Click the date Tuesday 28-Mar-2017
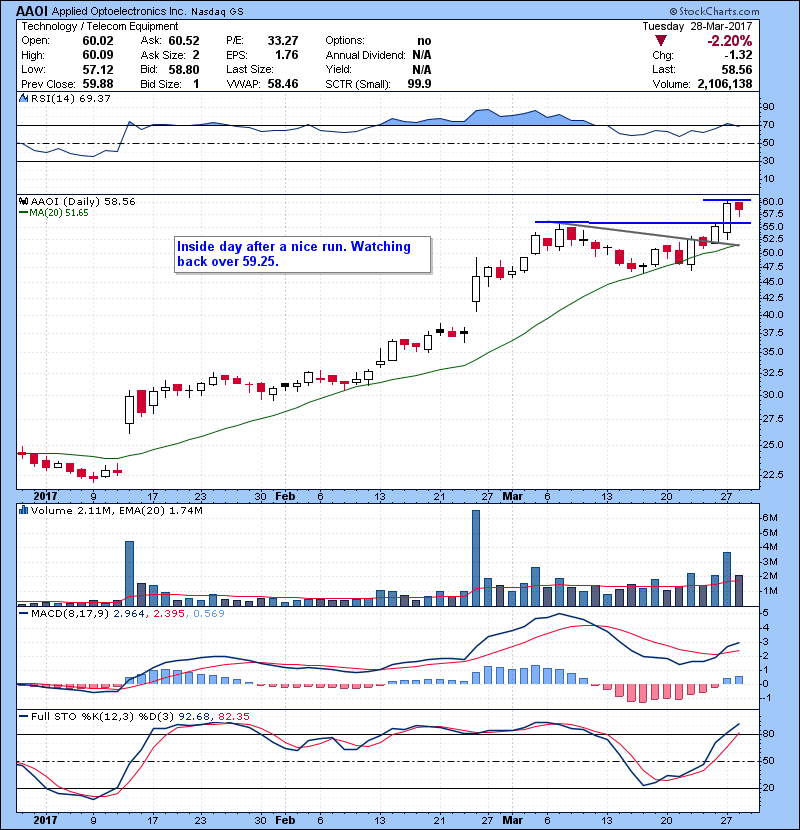The image size is (800, 830). point(697,26)
